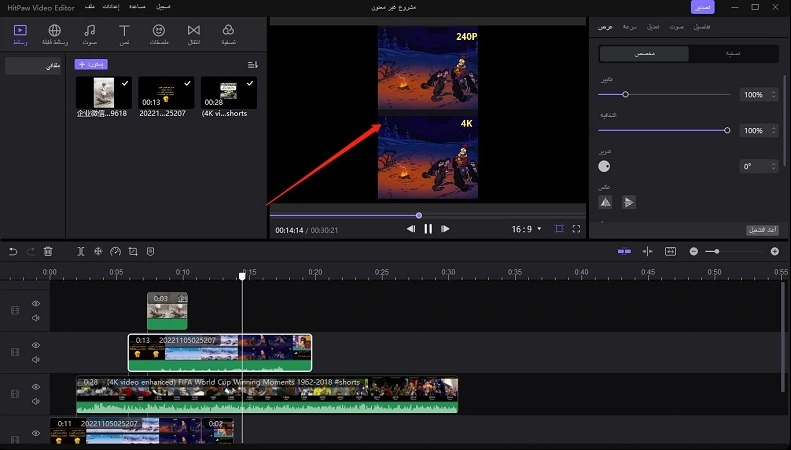Enter fullscreen preview

tap(576, 229)
